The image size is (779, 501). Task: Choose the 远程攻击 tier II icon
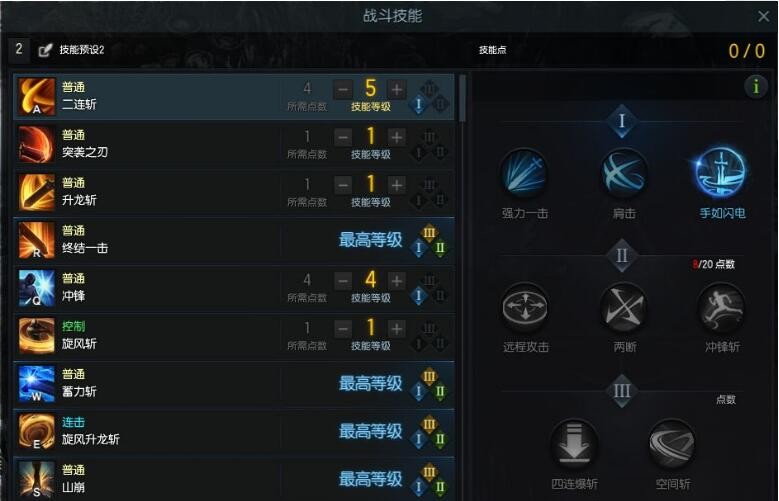coord(525,308)
